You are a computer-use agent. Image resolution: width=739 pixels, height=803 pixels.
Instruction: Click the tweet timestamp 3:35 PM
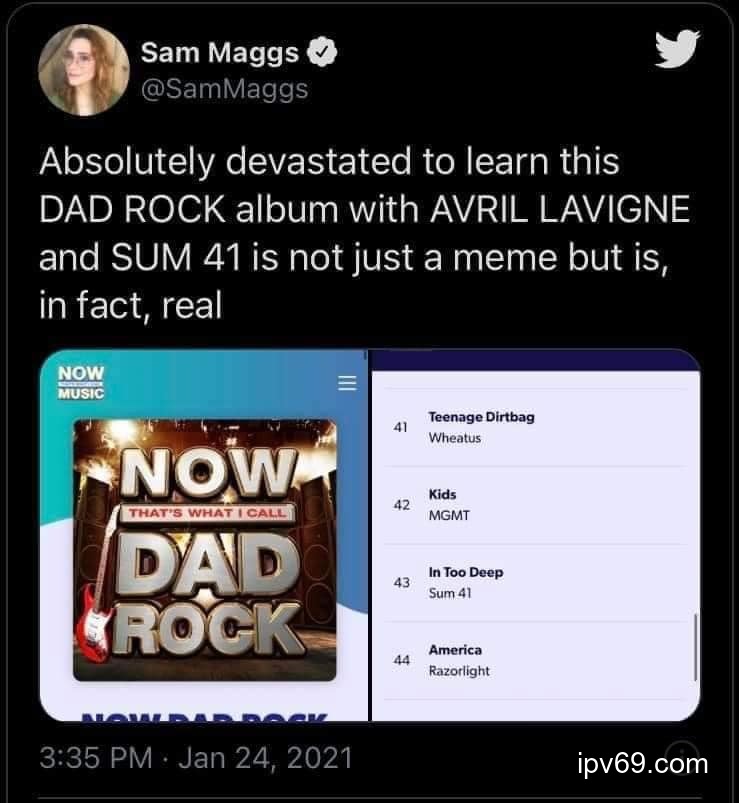point(96,758)
